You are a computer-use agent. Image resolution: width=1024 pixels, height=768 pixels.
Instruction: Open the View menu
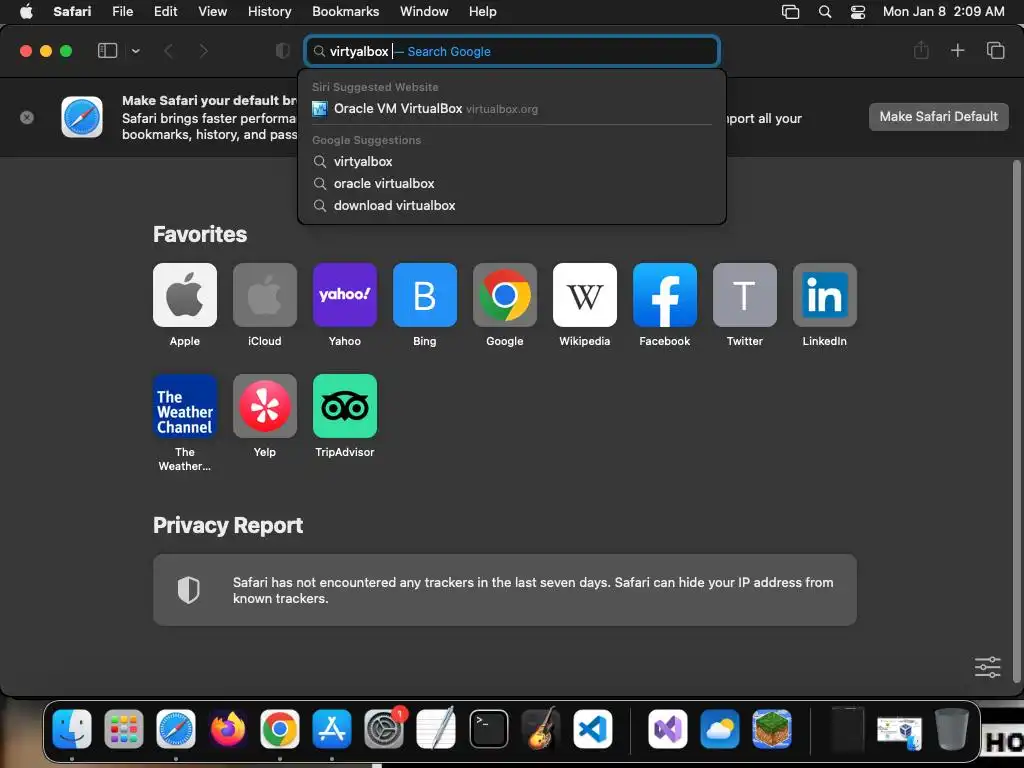[212, 11]
